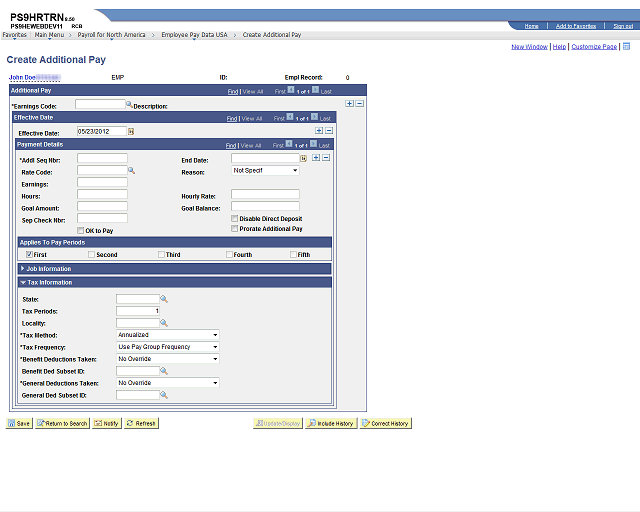Open General Ded Subset ID lookup
This screenshot has width=640, height=512.
click(164, 395)
